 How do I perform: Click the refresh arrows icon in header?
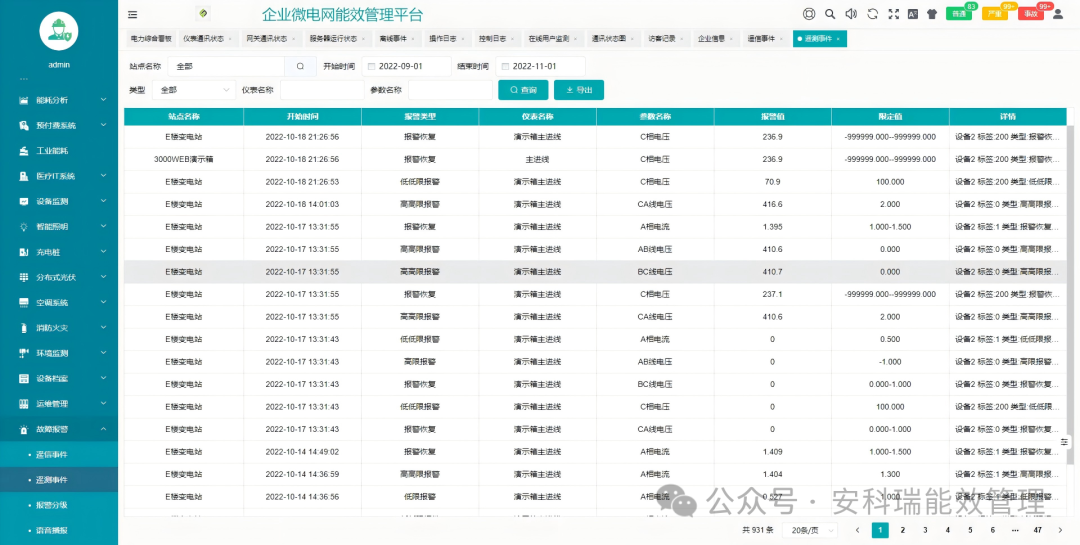tap(873, 14)
